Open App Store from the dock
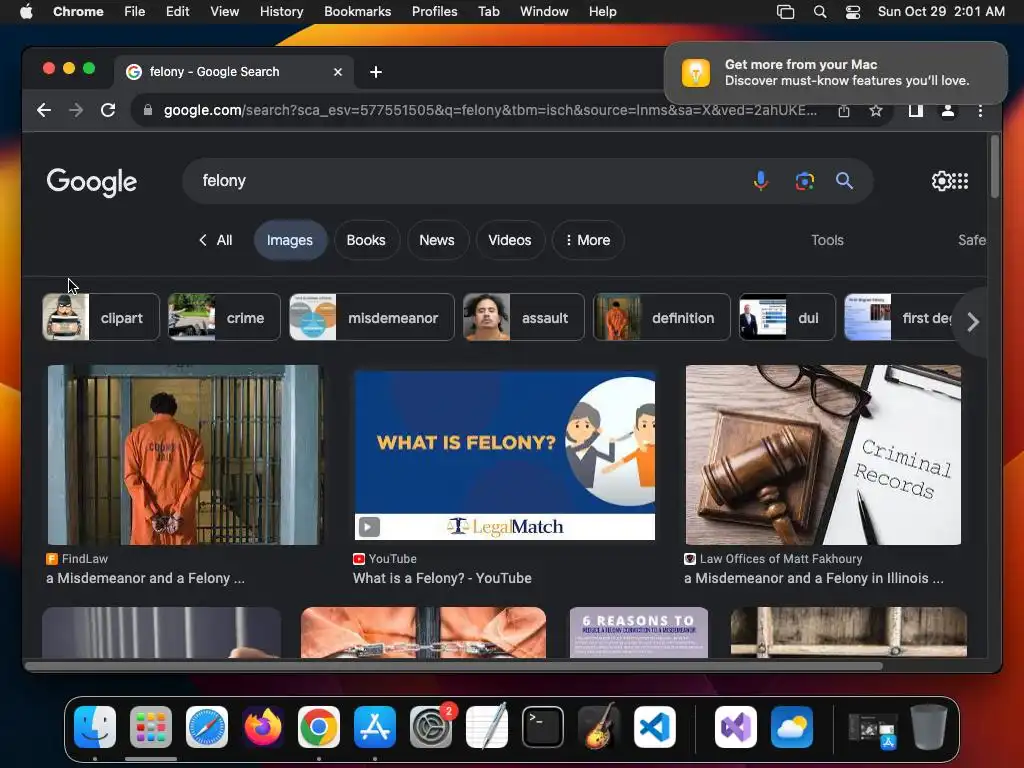The width and height of the screenshot is (1024, 768). [x=375, y=727]
